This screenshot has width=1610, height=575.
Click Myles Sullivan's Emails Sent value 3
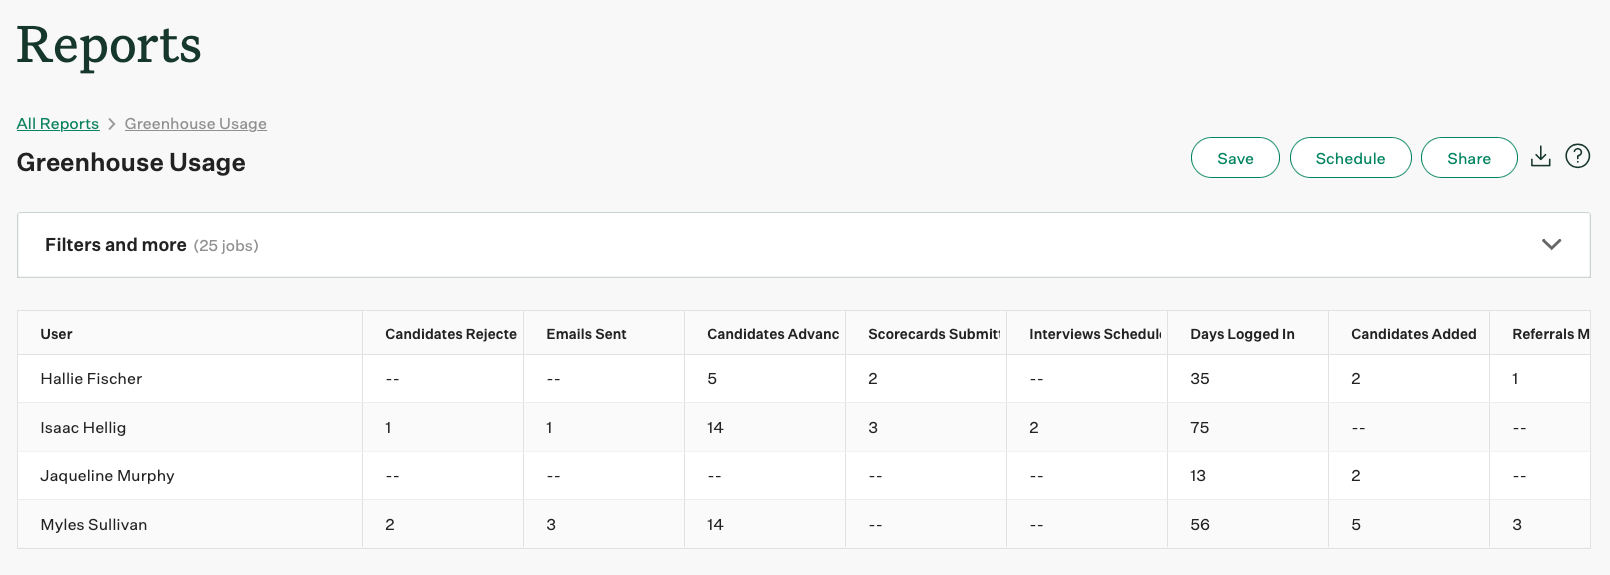point(551,525)
